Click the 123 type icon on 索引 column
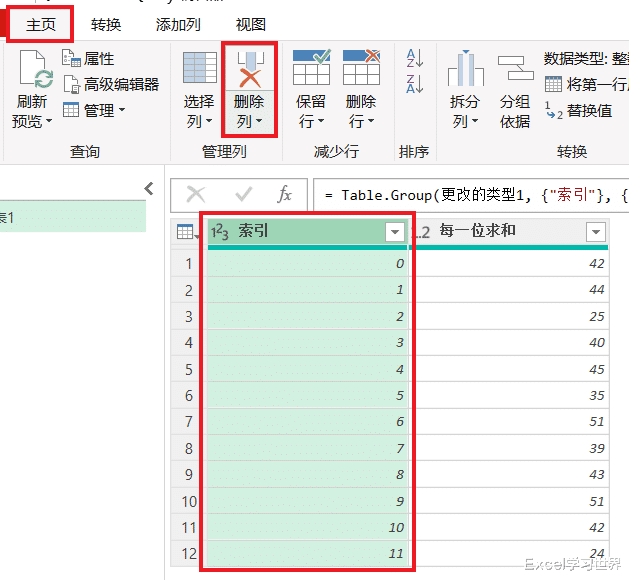Screen dimensions: 629x580 (219, 232)
